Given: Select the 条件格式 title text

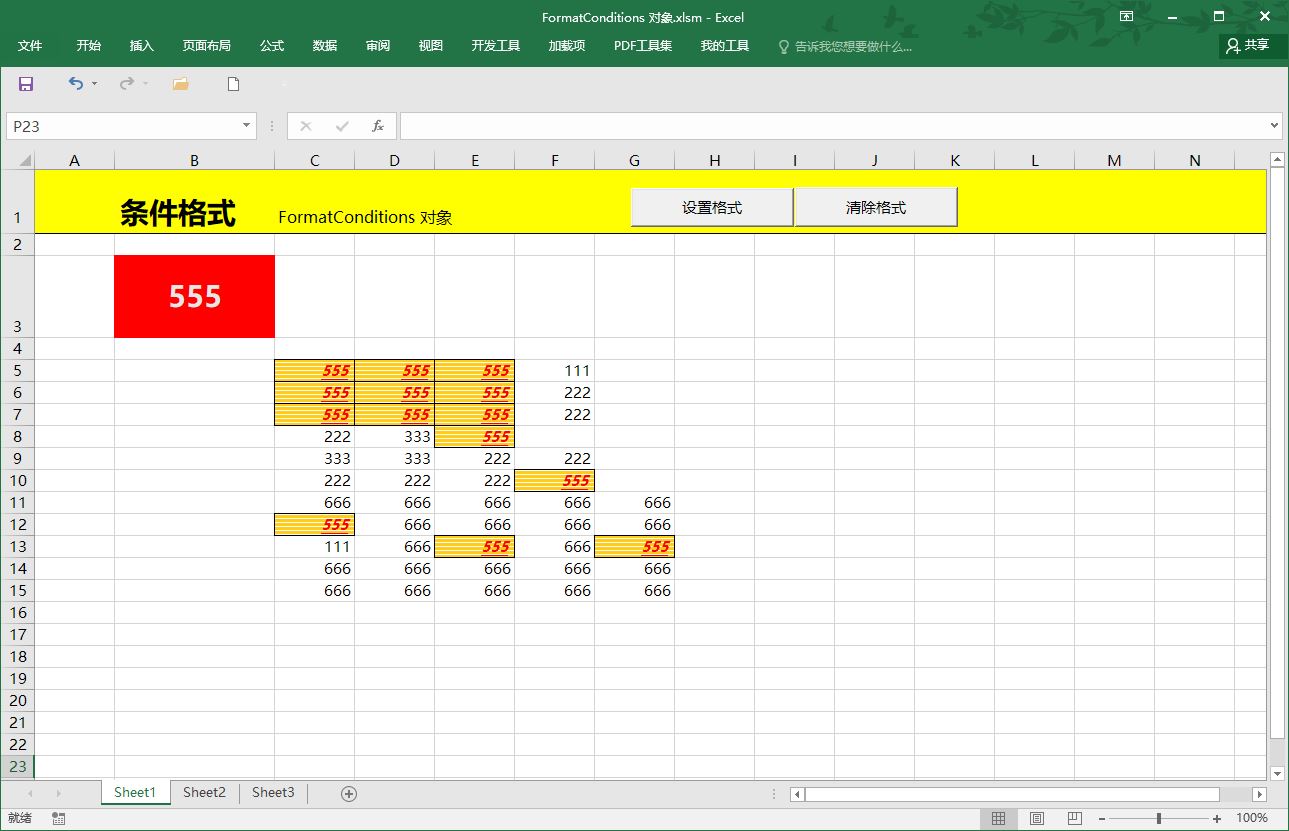Looking at the screenshot, I should [x=178, y=213].
